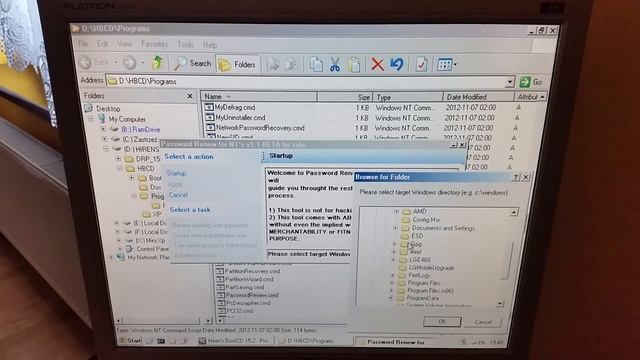Screen dimensions: 640x360
Task: Open the Help menu
Action: click(x=210, y=45)
